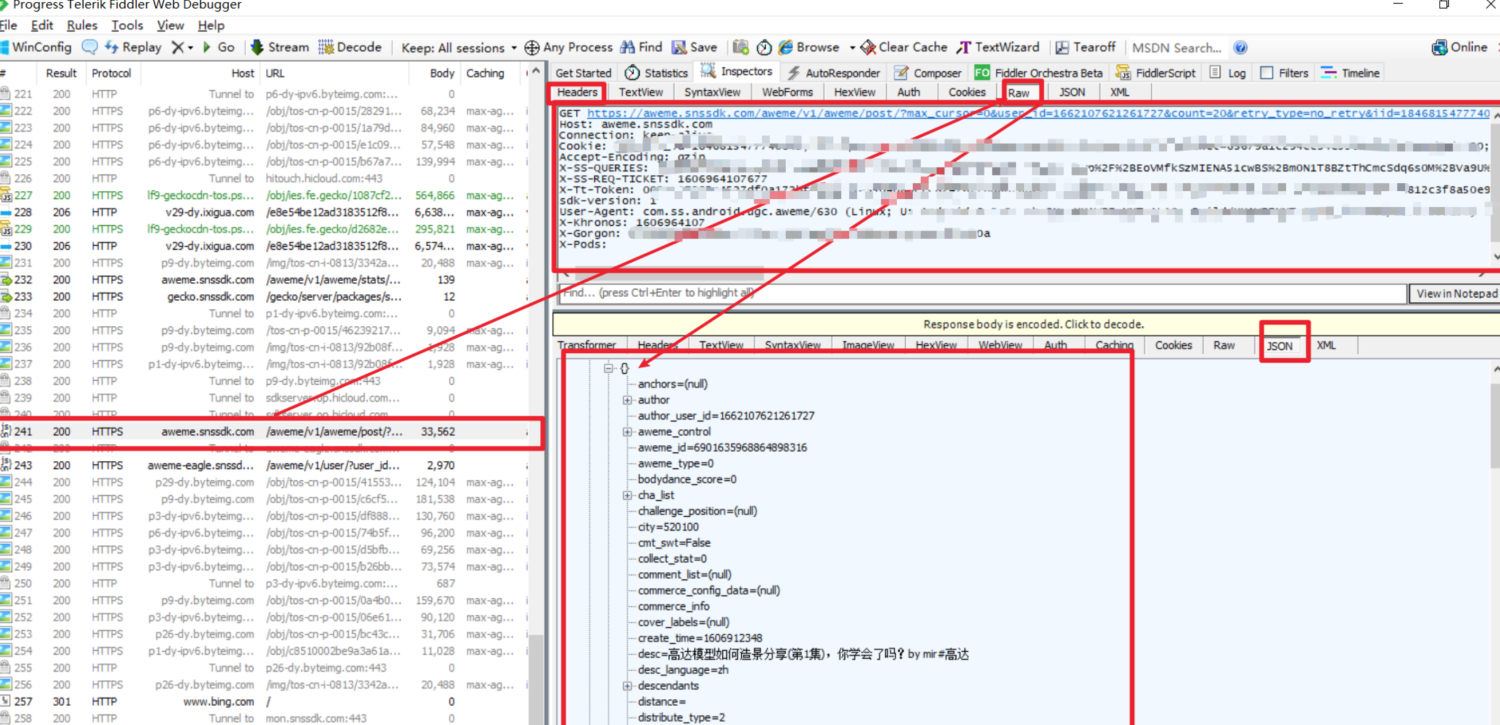This screenshot has width=1500, height=725.
Task: Replay the selected session
Action: point(132,47)
